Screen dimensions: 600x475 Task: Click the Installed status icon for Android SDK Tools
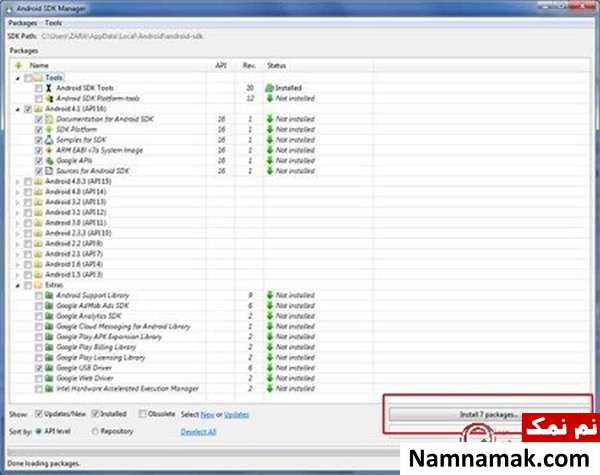pos(270,88)
